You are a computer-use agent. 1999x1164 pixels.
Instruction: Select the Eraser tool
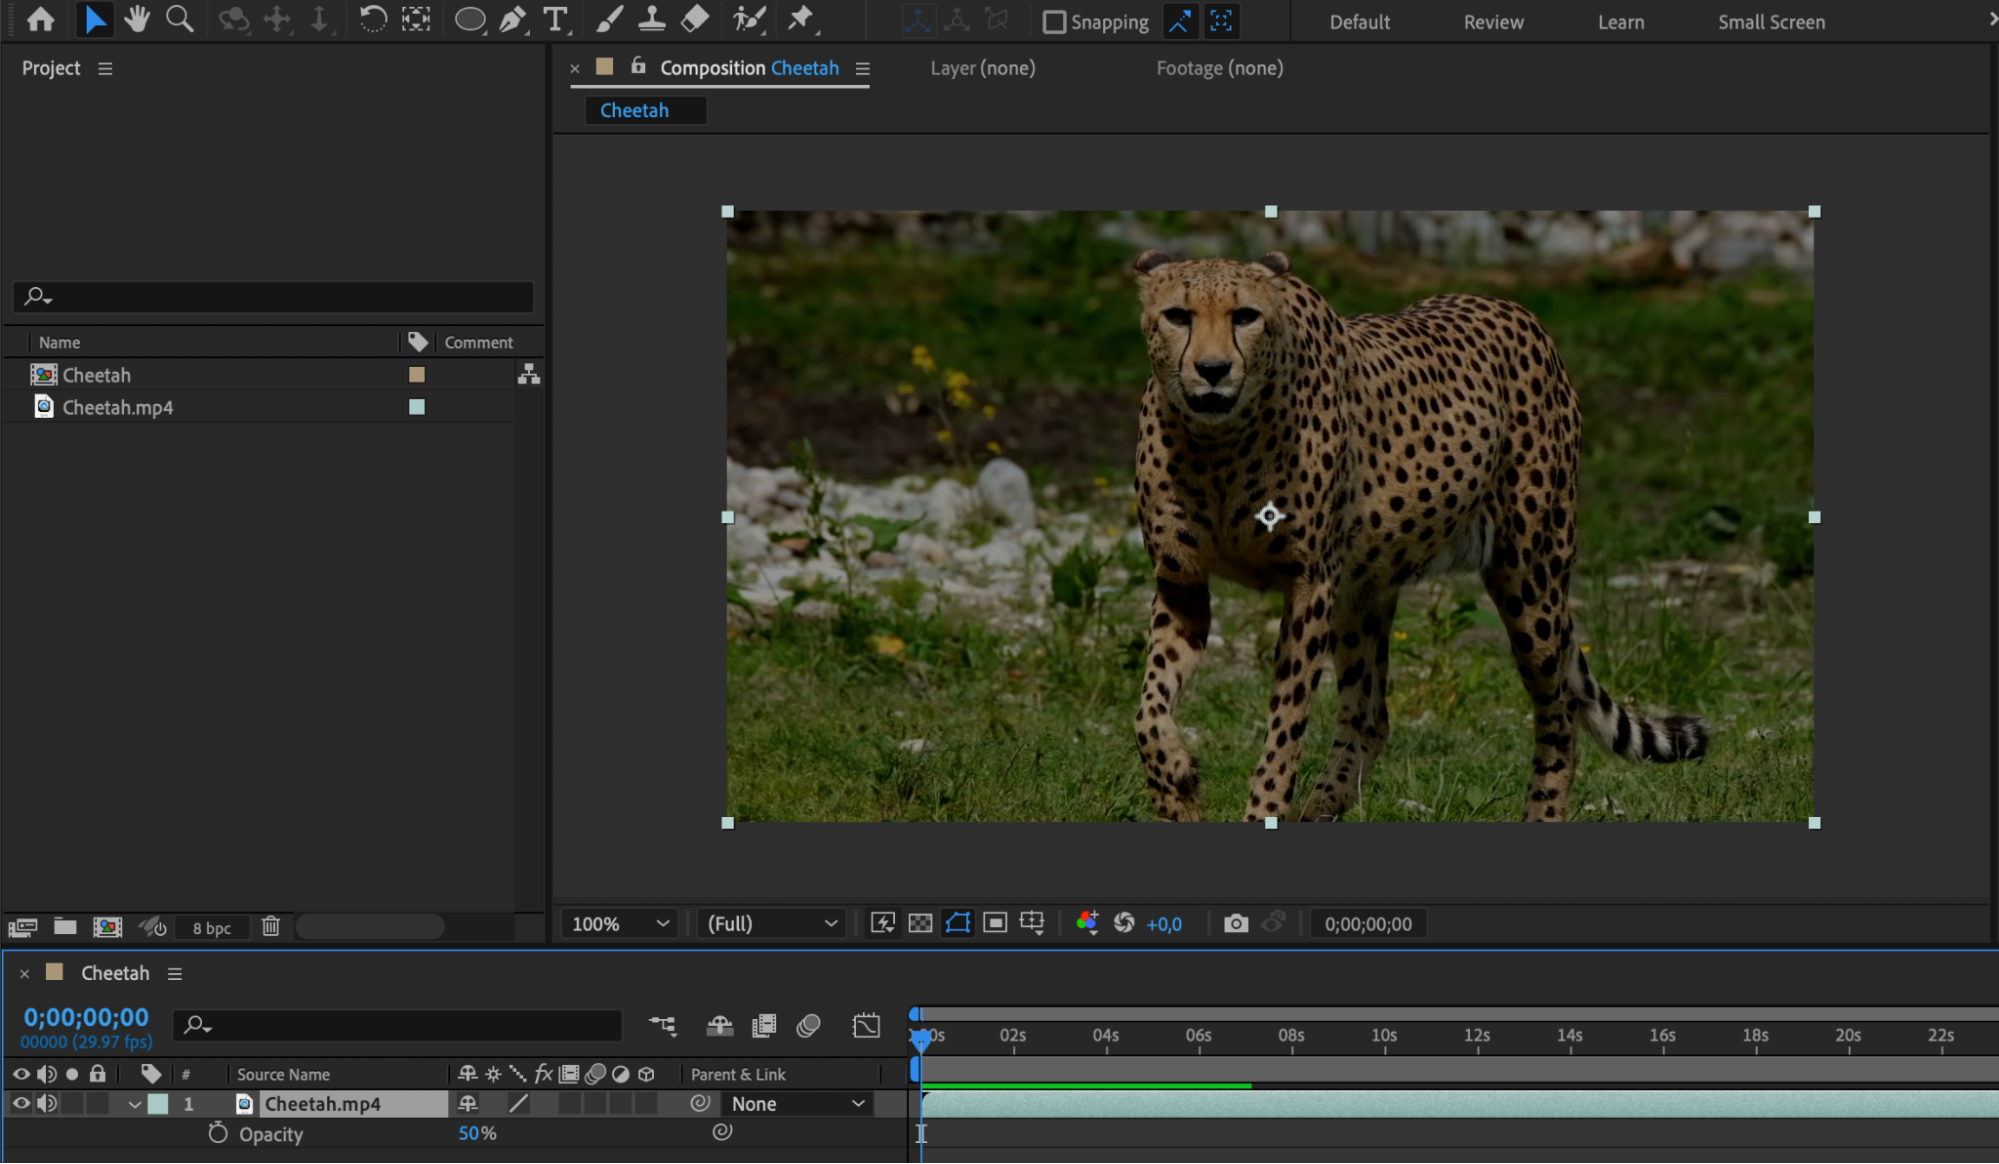tap(695, 19)
